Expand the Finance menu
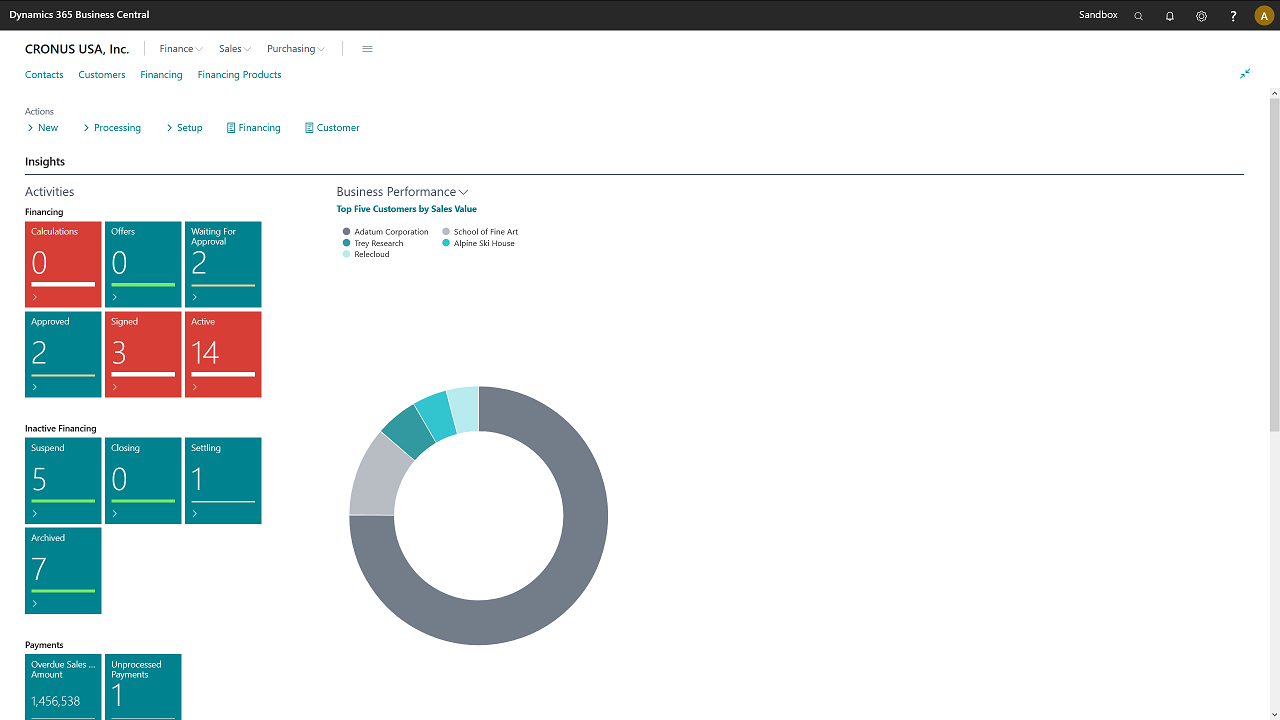 tap(181, 49)
